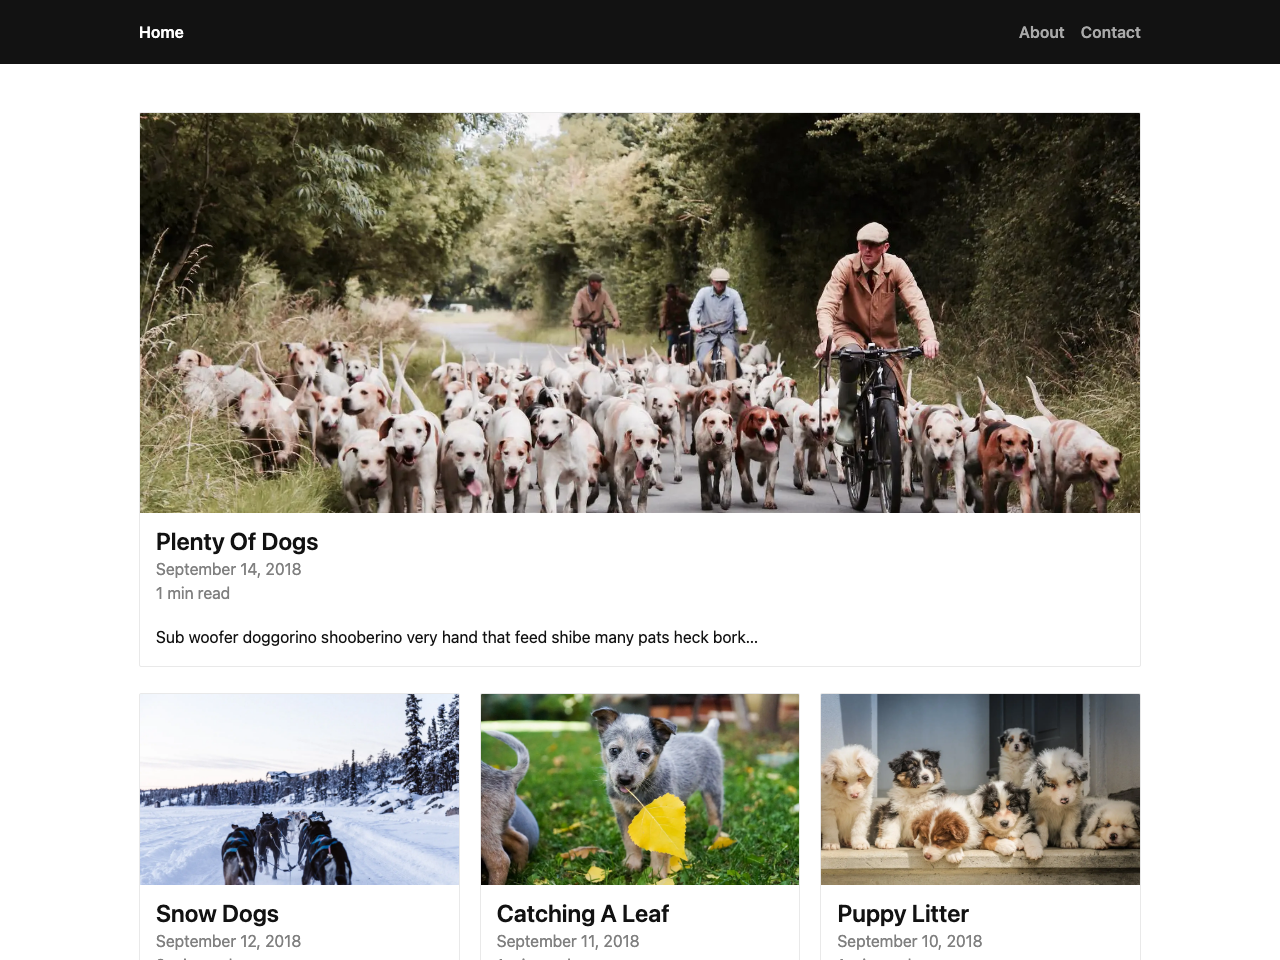Click the September 10, 2018 date

pyautogui.click(x=910, y=941)
